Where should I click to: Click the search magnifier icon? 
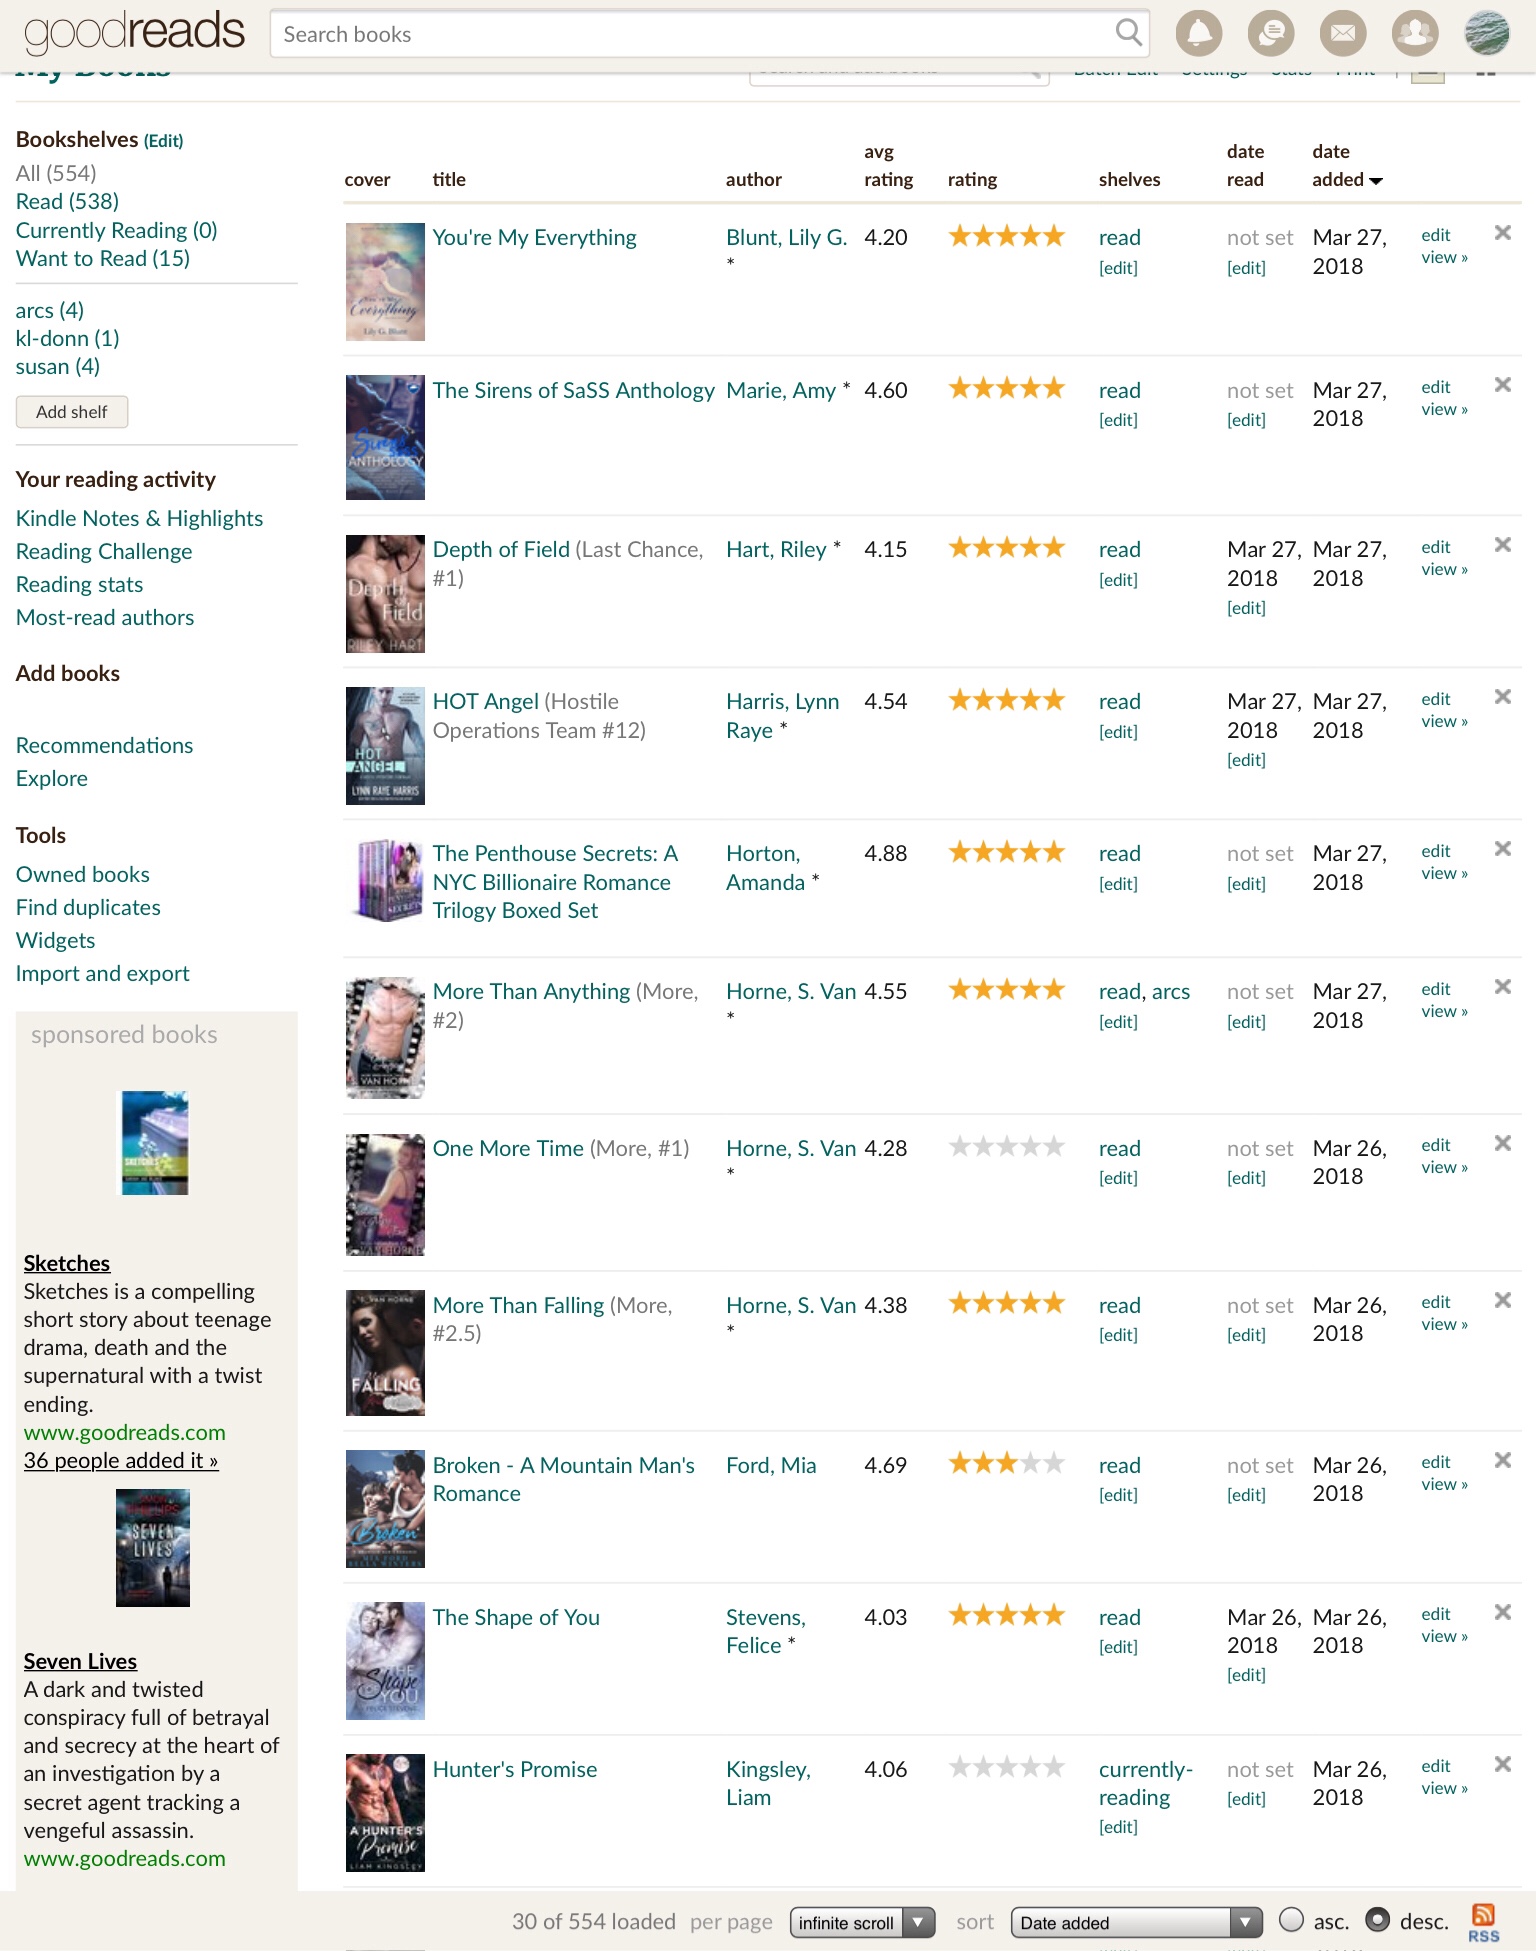click(1128, 34)
